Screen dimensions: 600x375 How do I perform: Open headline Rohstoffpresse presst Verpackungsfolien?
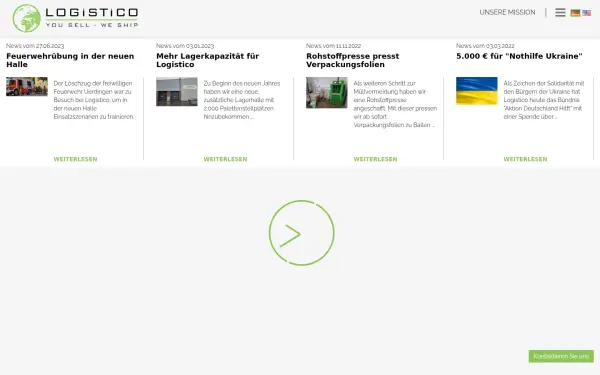tap(352, 60)
